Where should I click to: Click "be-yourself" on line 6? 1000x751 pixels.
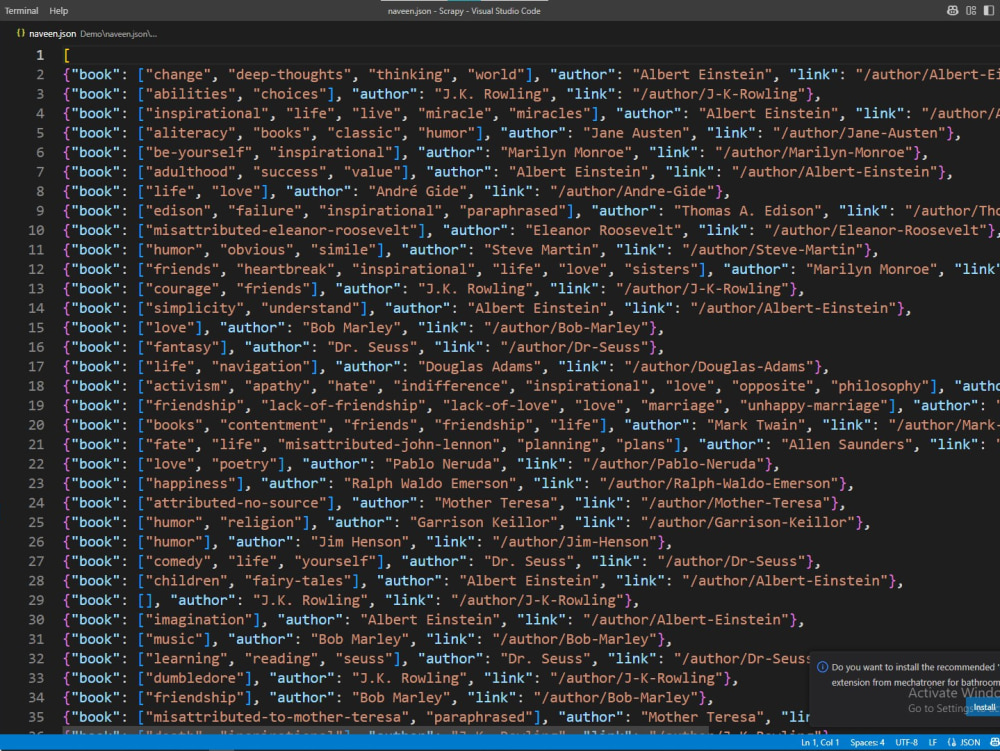pyautogui.click(x=199, y=152)
